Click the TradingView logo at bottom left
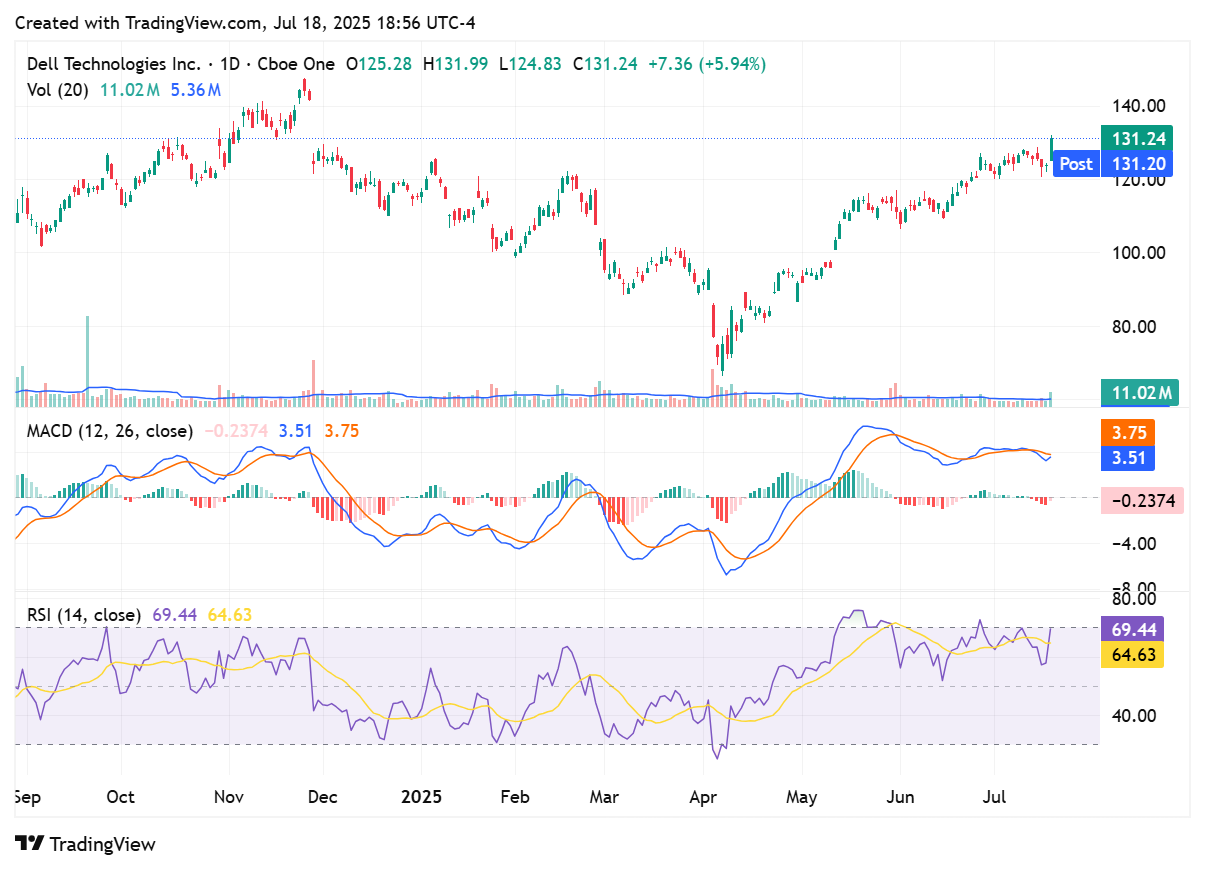The image size is (1205, 870). pyautogui.click(x=85, y=845)
